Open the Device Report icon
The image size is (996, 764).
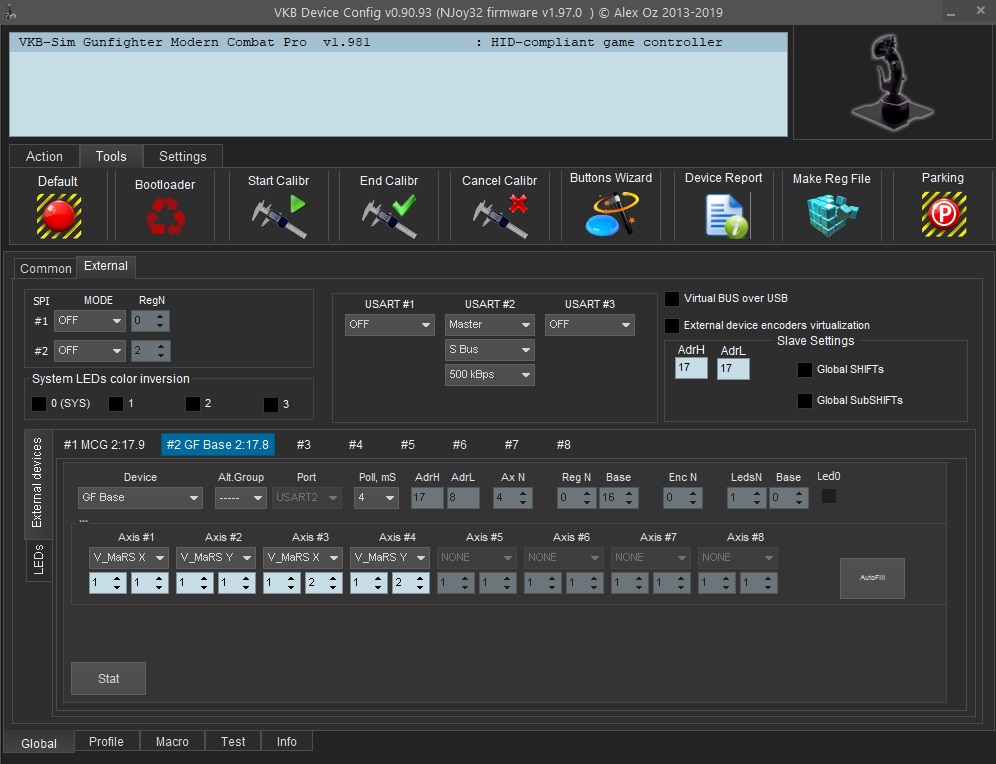pyautogui.click(x=724, y=214)
